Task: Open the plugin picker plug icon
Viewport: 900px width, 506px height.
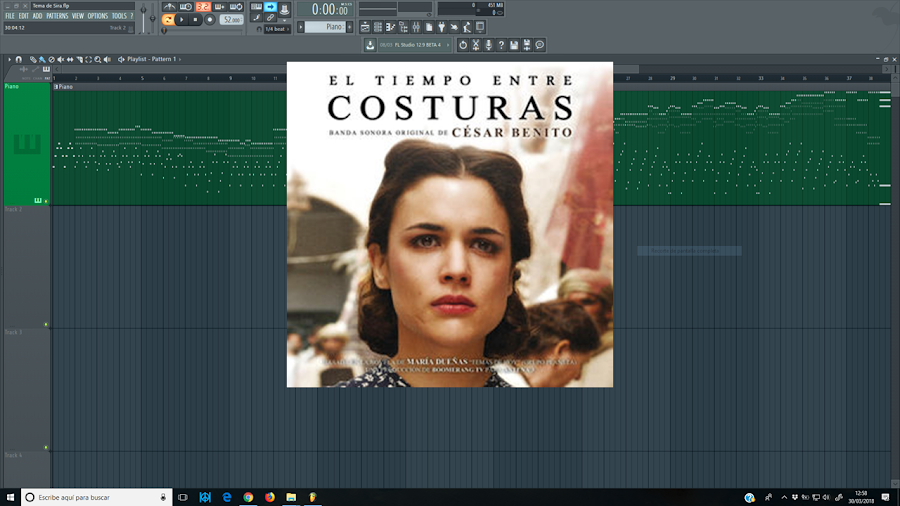Action: (x=441, y=27)
